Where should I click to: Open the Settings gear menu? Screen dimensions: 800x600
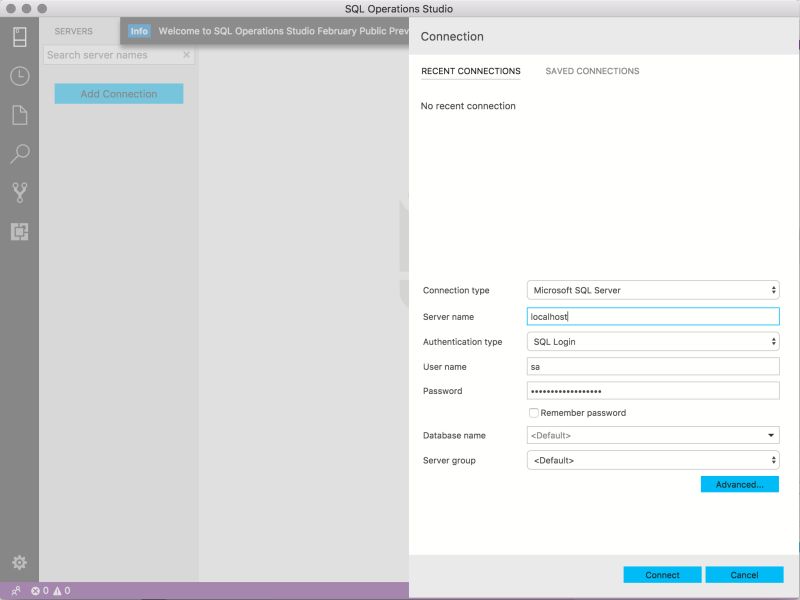20,563
